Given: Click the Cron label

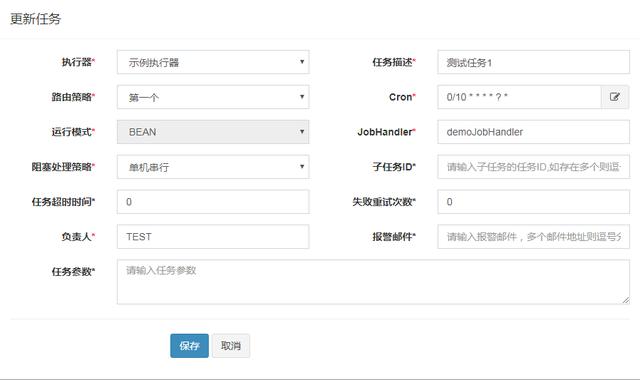Looking at the screenshot, I should pyautogui.click(x=402, y=97).
